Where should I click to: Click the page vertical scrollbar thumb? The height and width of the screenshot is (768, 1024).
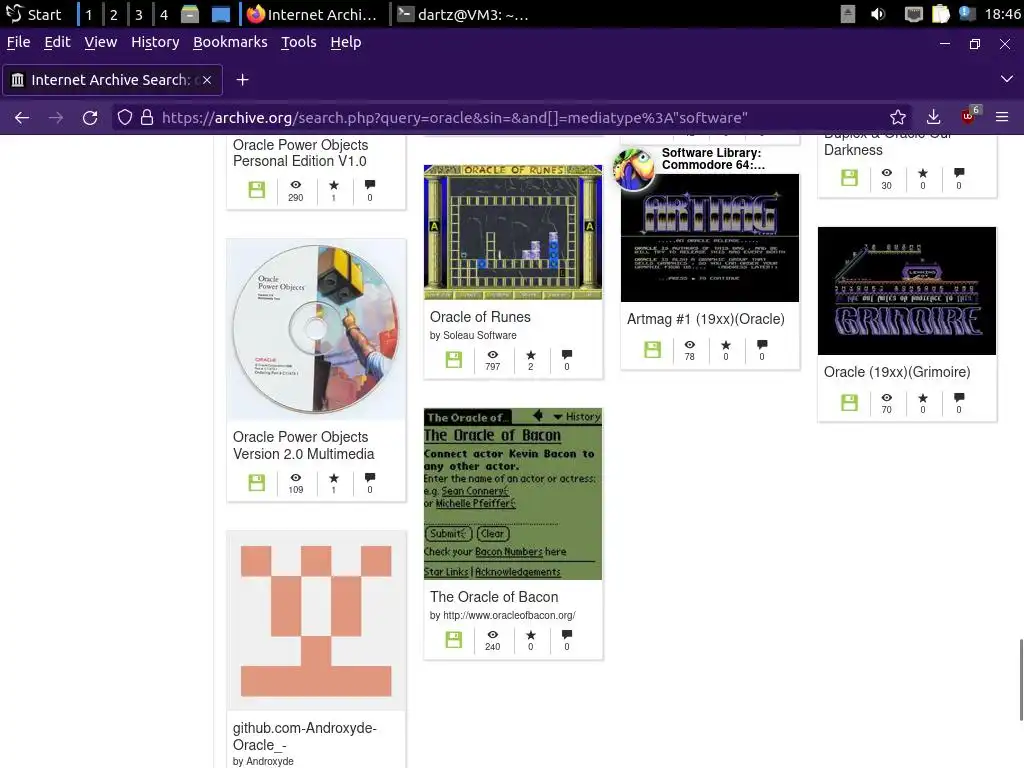pos(1021,679)
